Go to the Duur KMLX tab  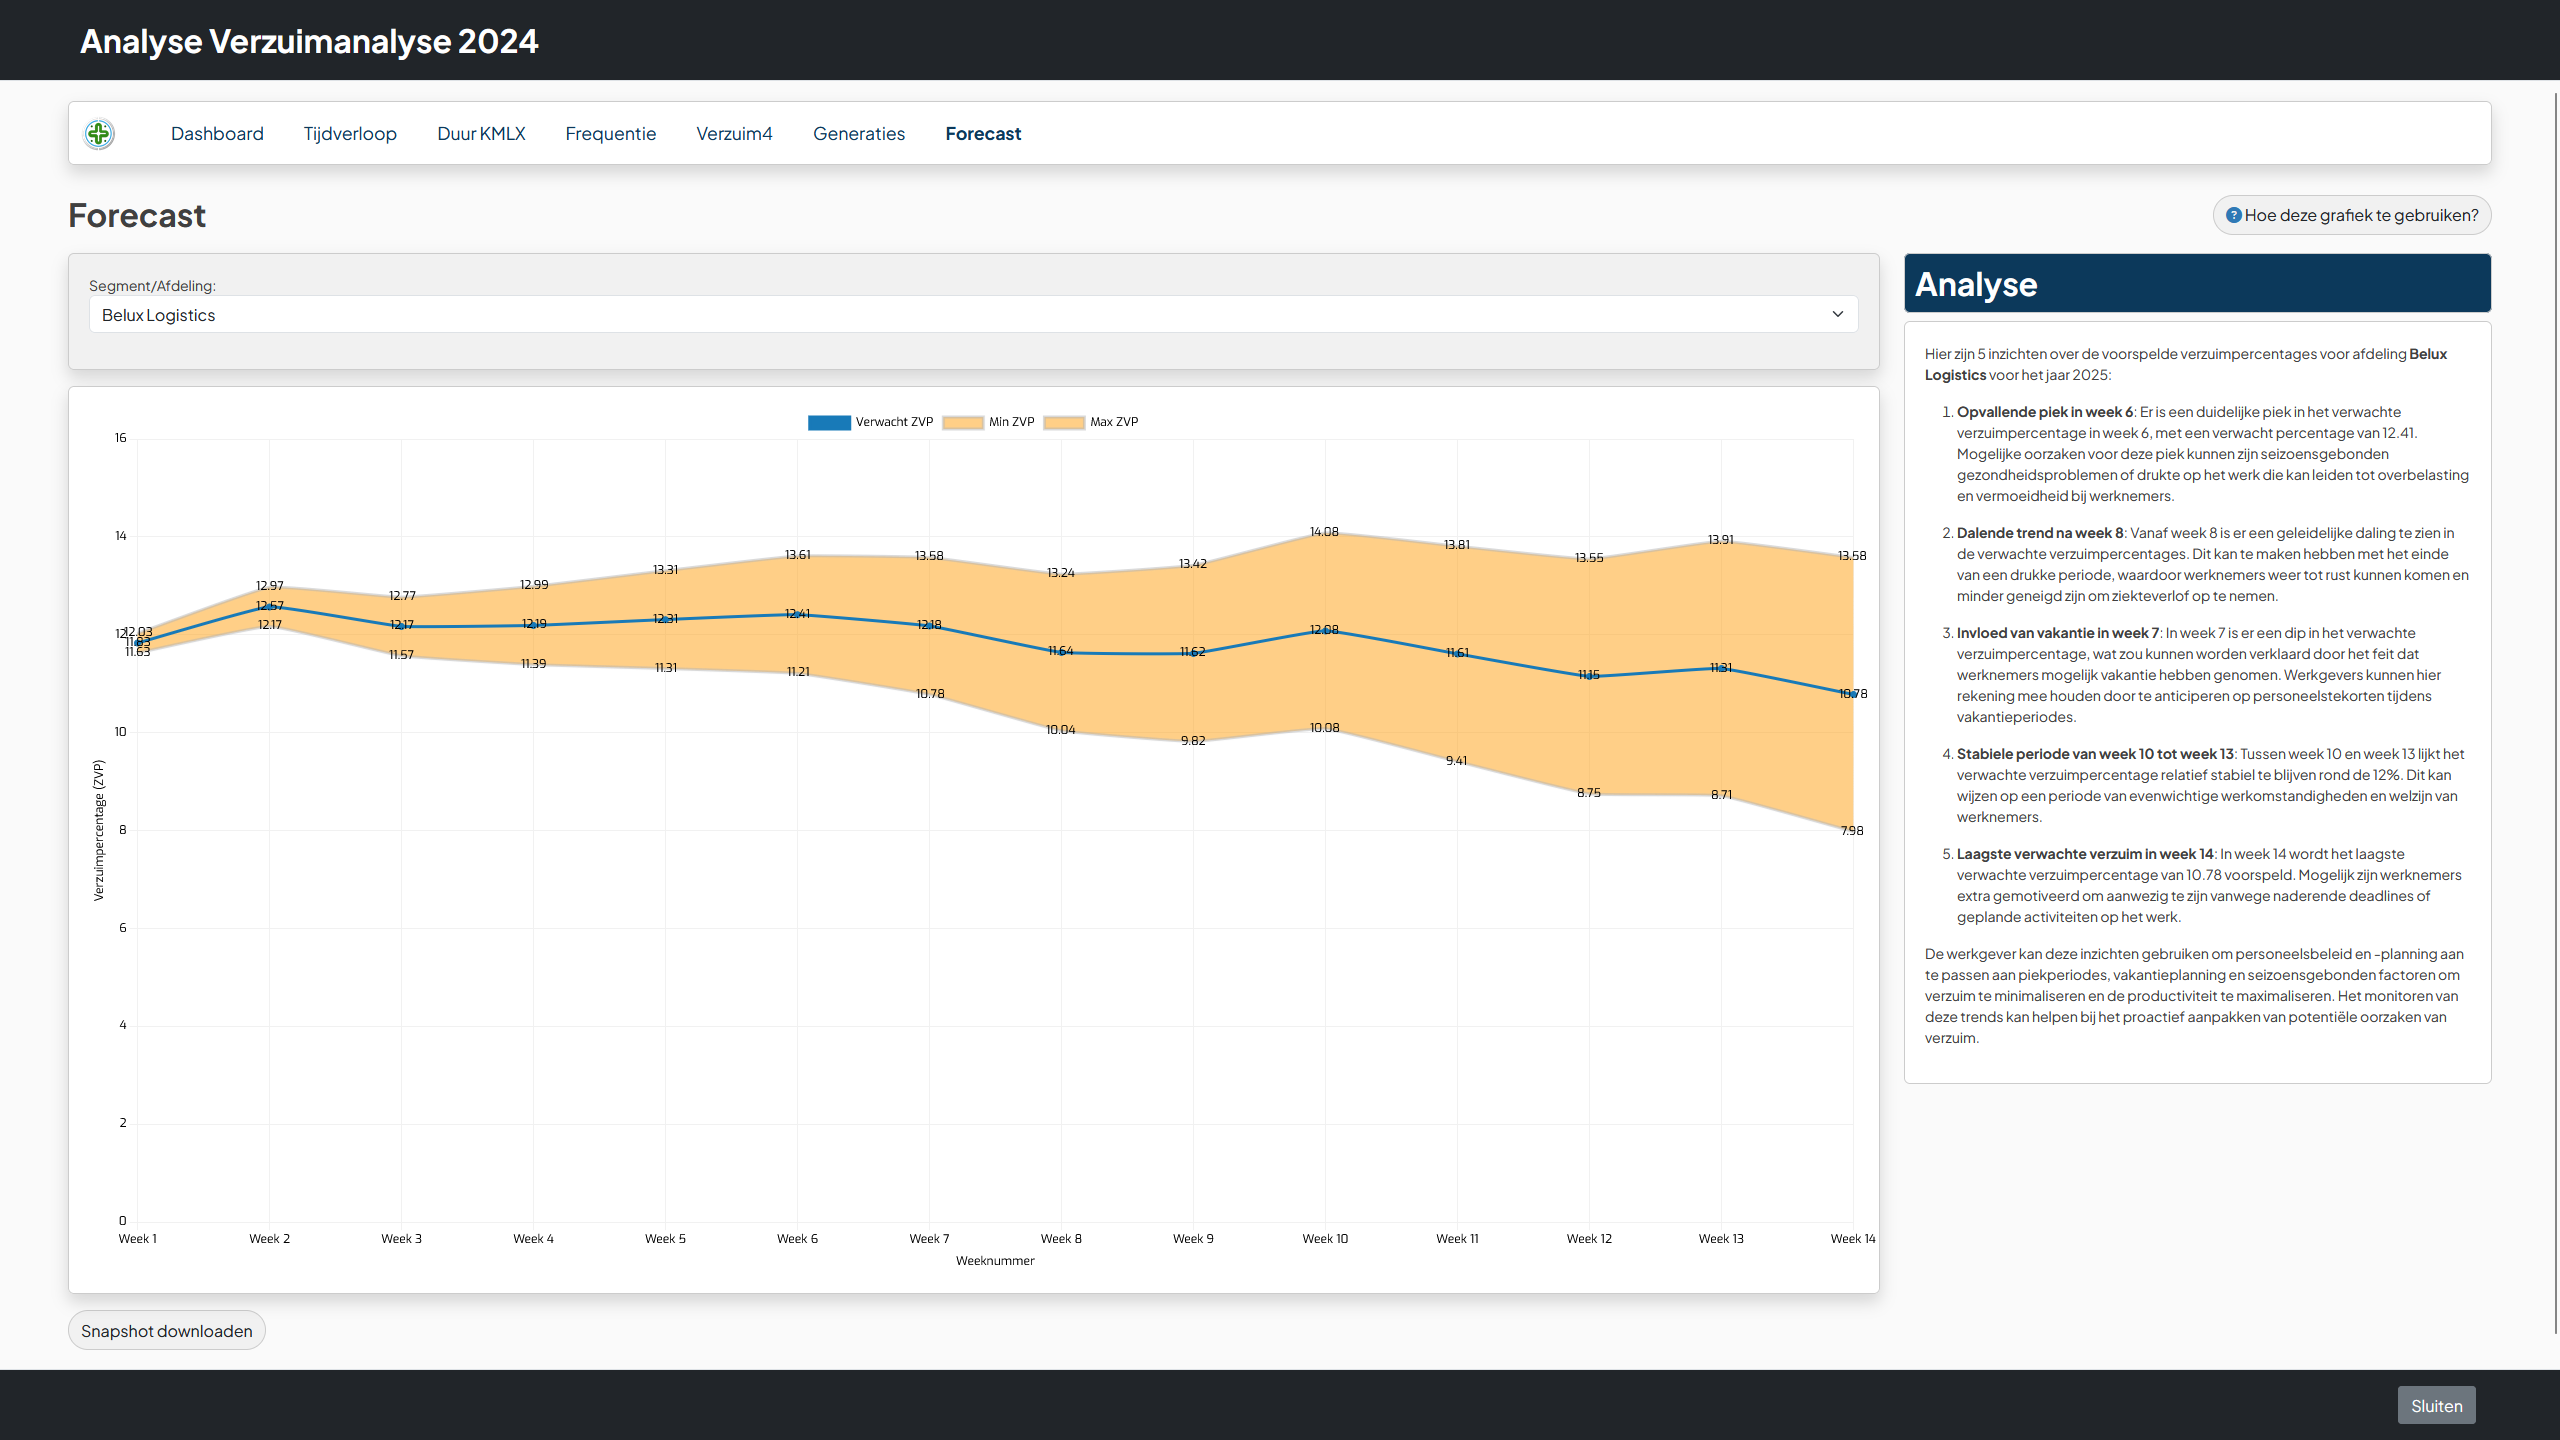(481, 133)
